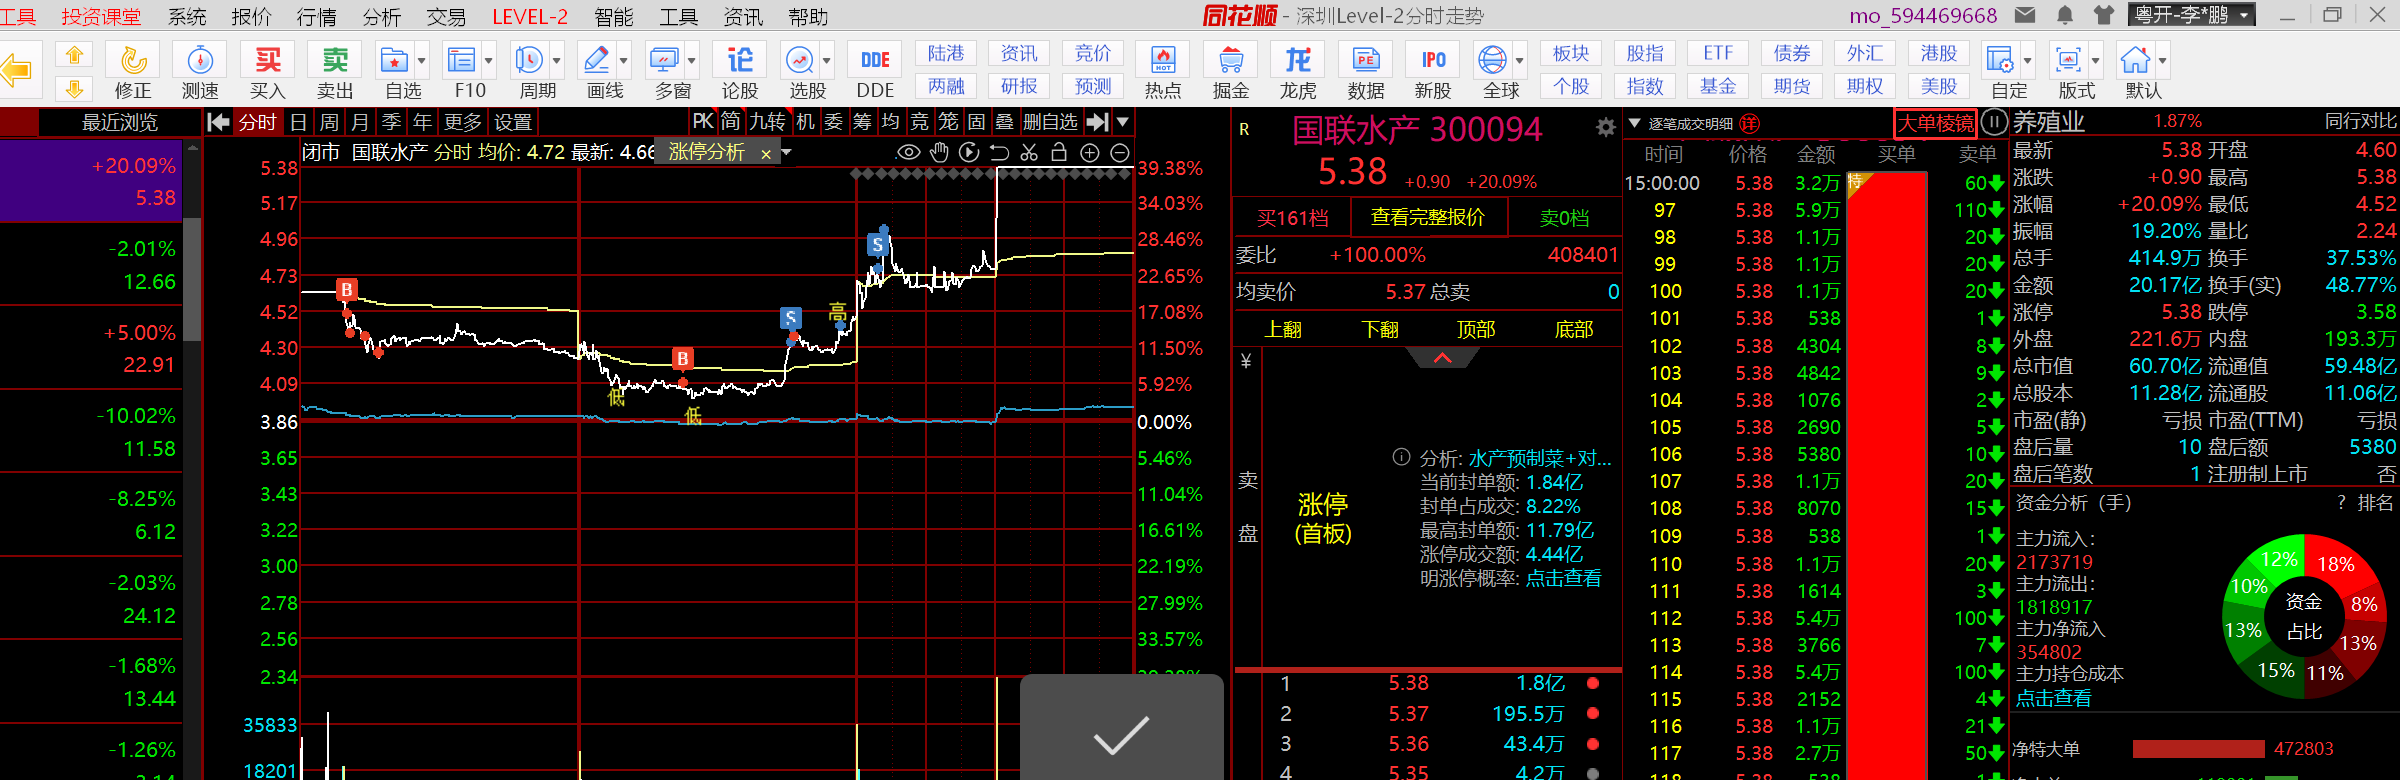Toggle the lock icon on chart toolbar

pyautogui.click(x=1059, y=152)
